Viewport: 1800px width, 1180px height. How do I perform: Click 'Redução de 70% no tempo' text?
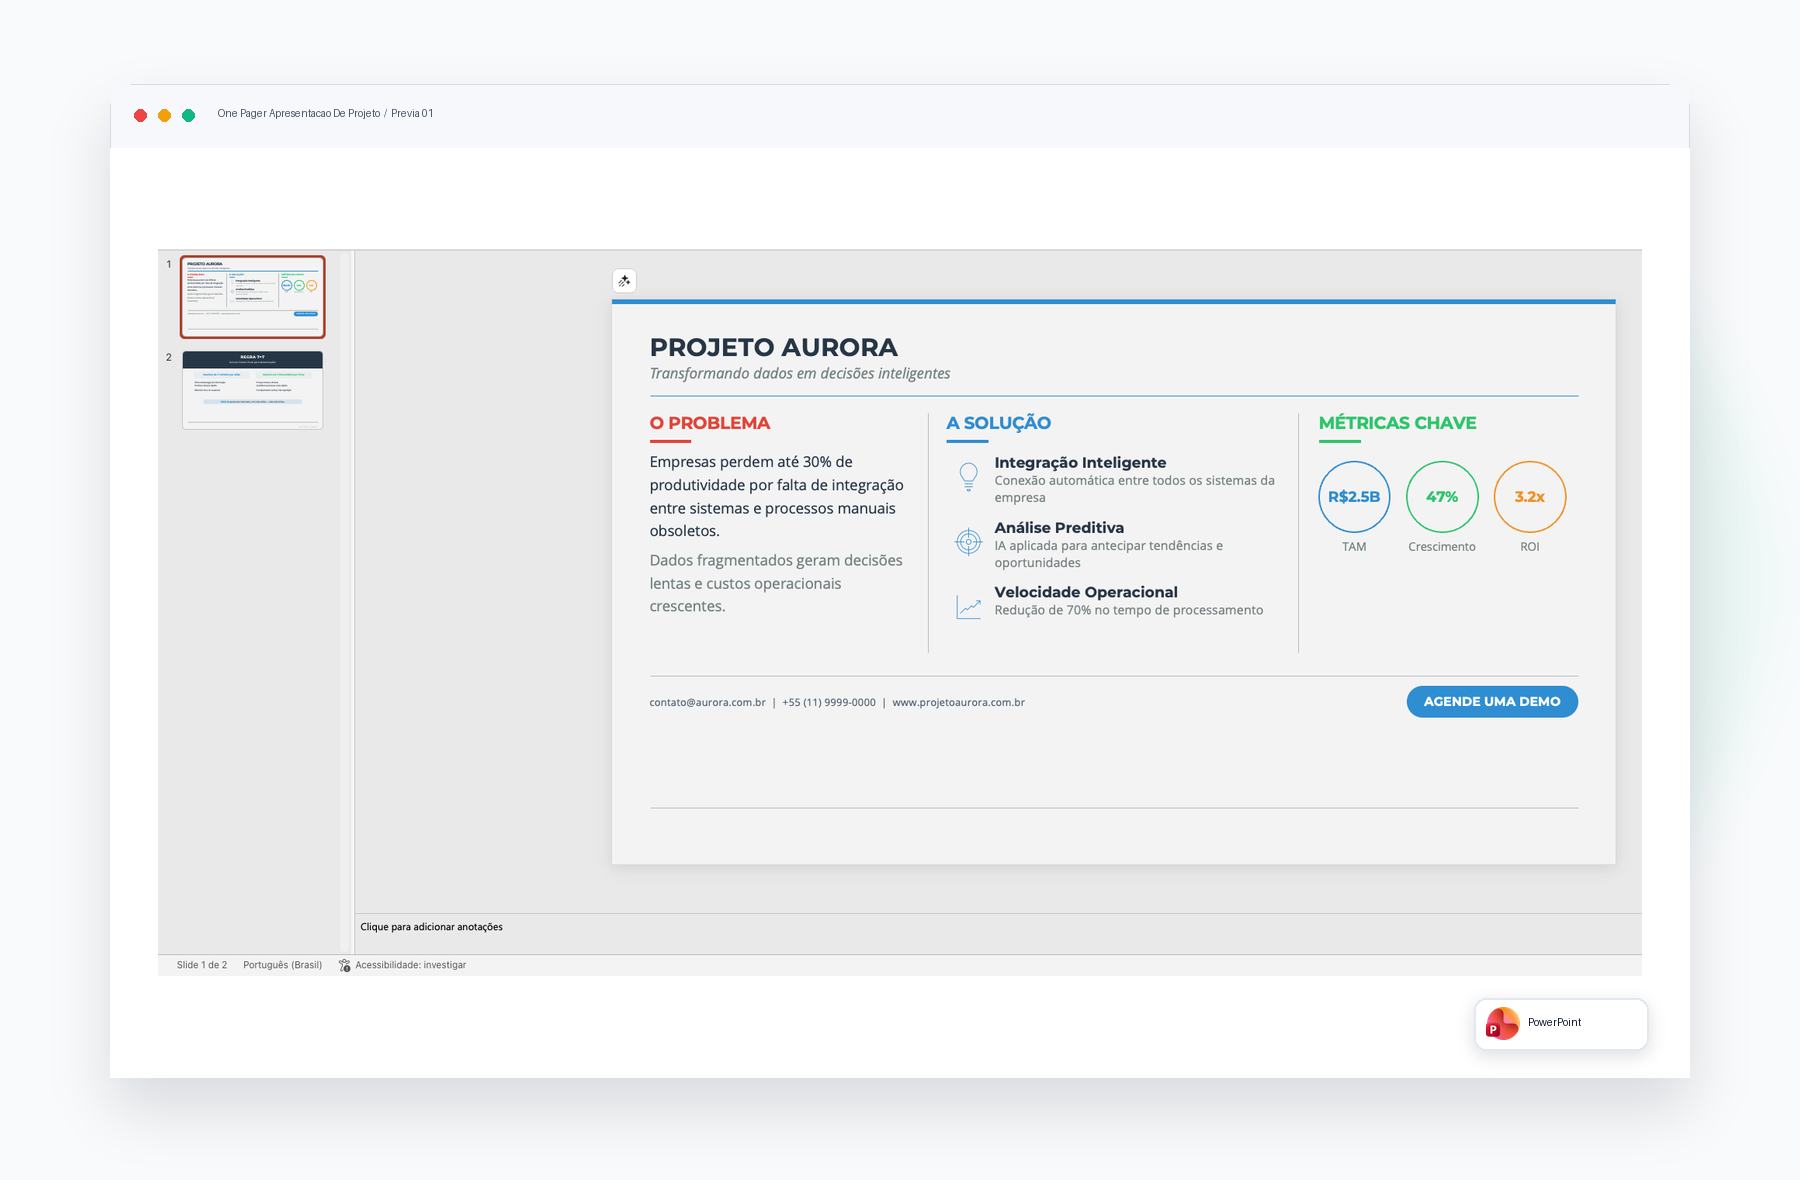pyautogui.click(x=1128, y=610)
